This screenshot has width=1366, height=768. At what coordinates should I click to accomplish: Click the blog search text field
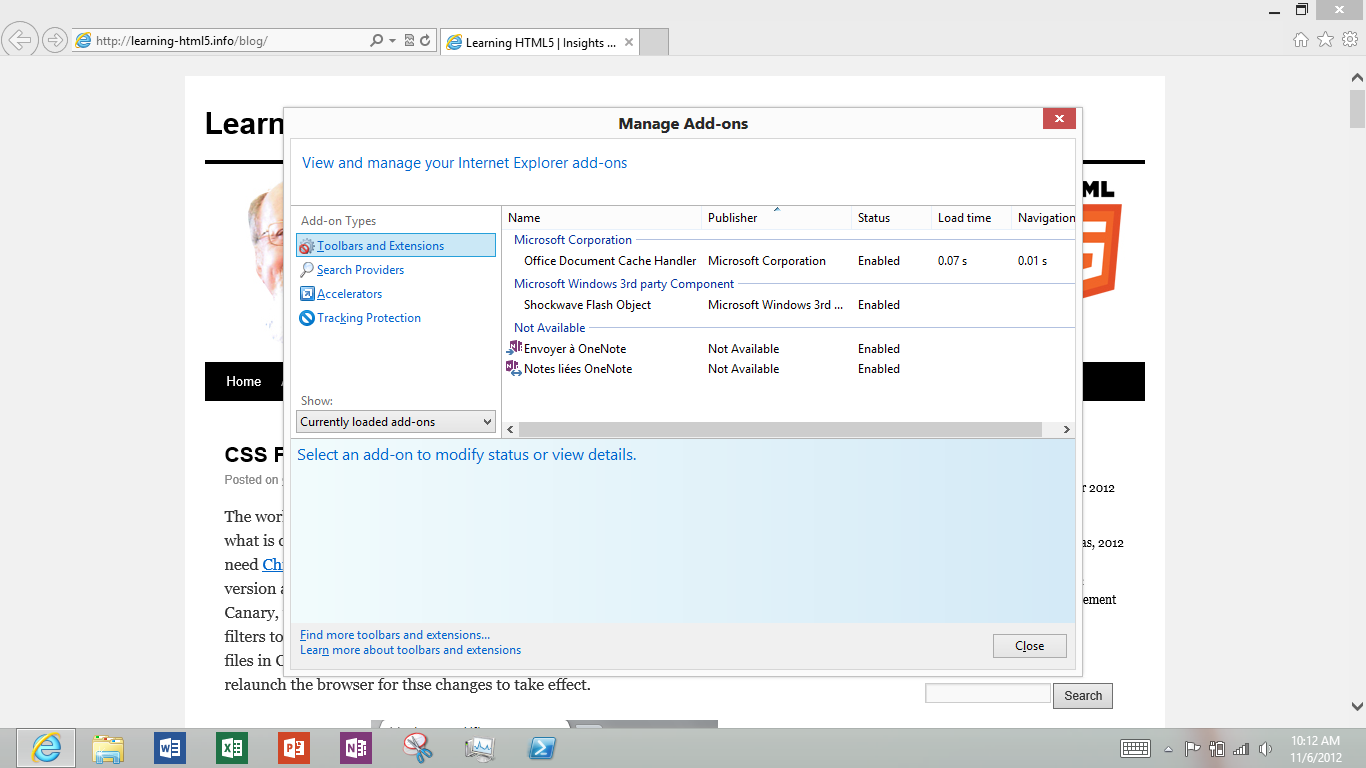point(988,693)
